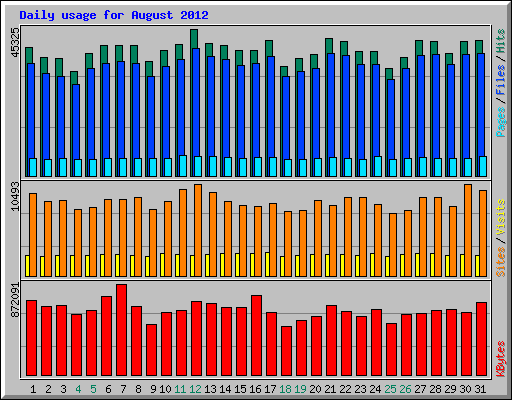Click the green weekend day 25 label
This screenshot has width=512, height=400.
(x=390, y=389)
